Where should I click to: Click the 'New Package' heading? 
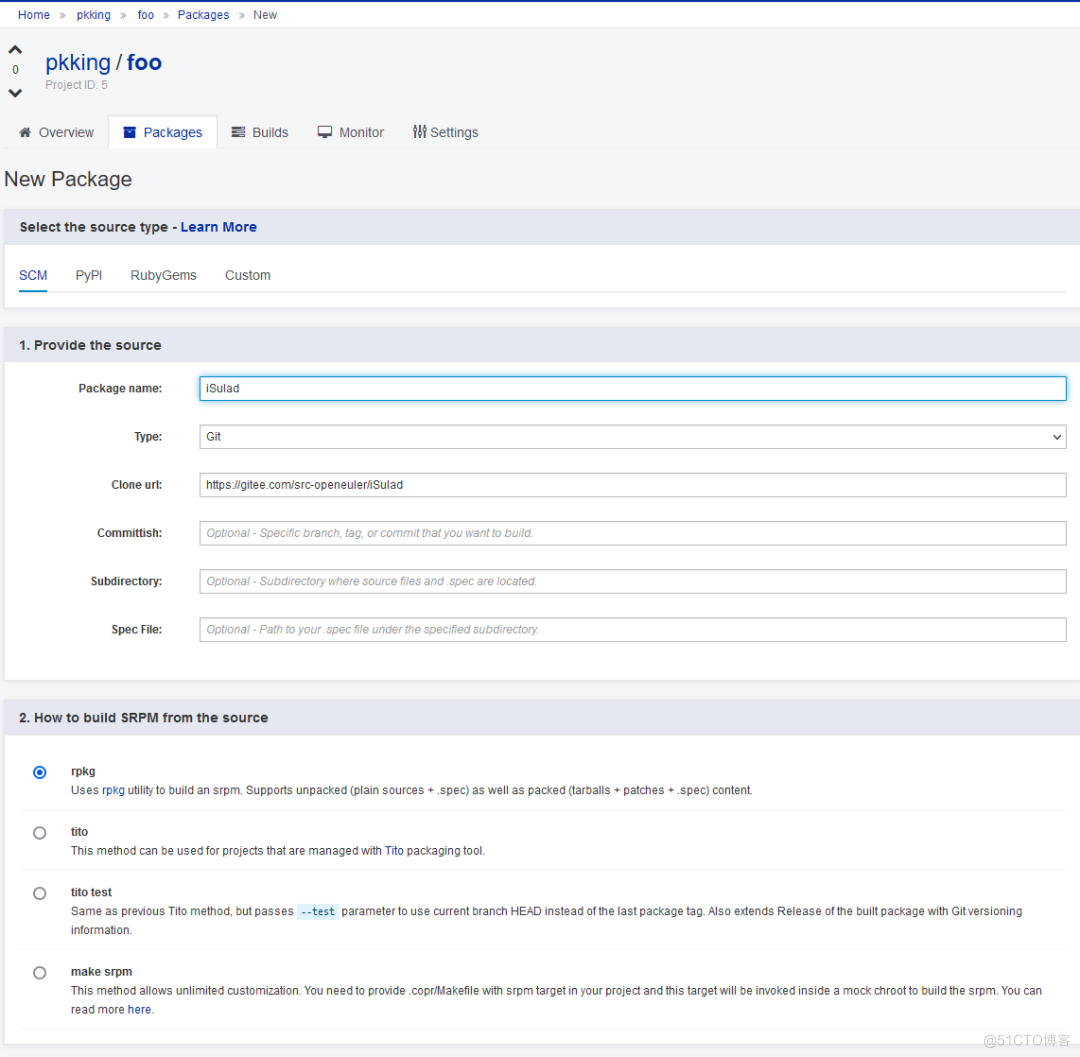[x=68, y=179]
